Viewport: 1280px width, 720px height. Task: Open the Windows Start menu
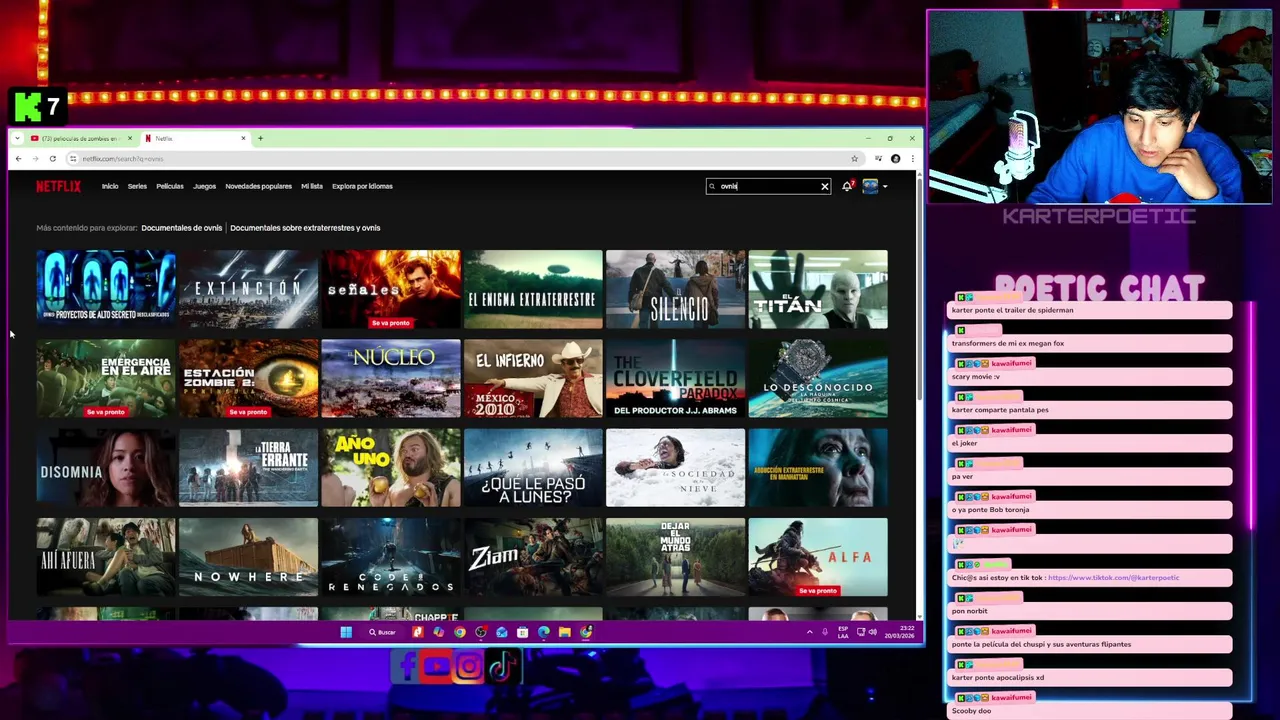[346, 632]
